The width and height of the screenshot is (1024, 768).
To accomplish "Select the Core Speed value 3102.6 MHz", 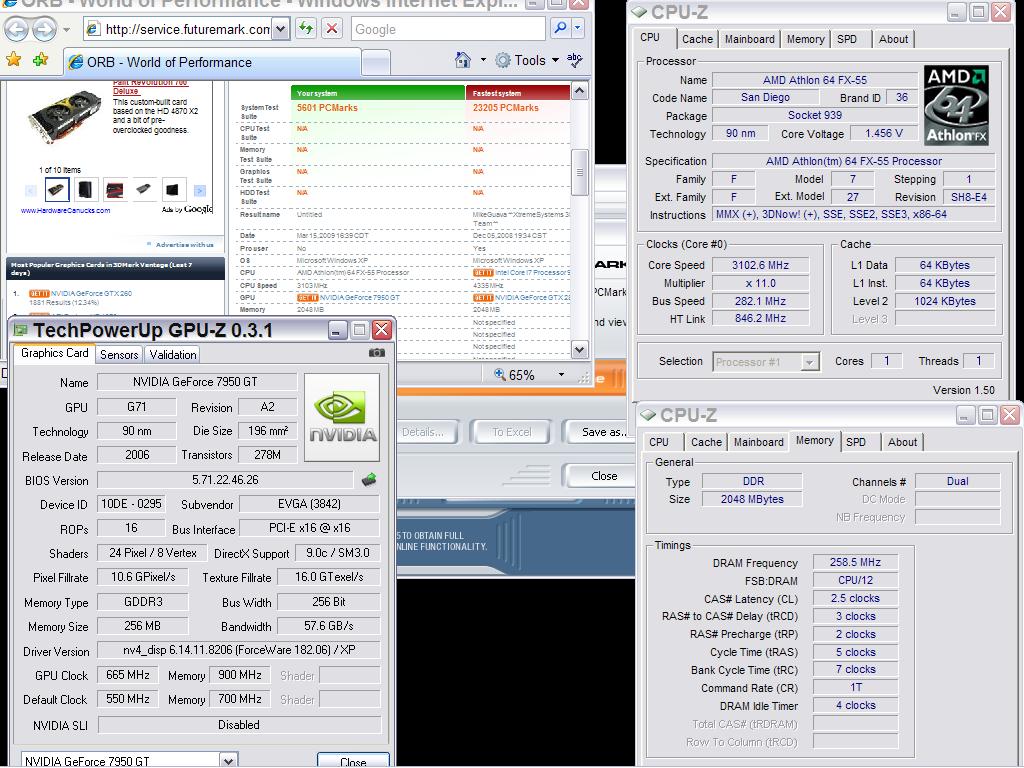I will (760, 265).
